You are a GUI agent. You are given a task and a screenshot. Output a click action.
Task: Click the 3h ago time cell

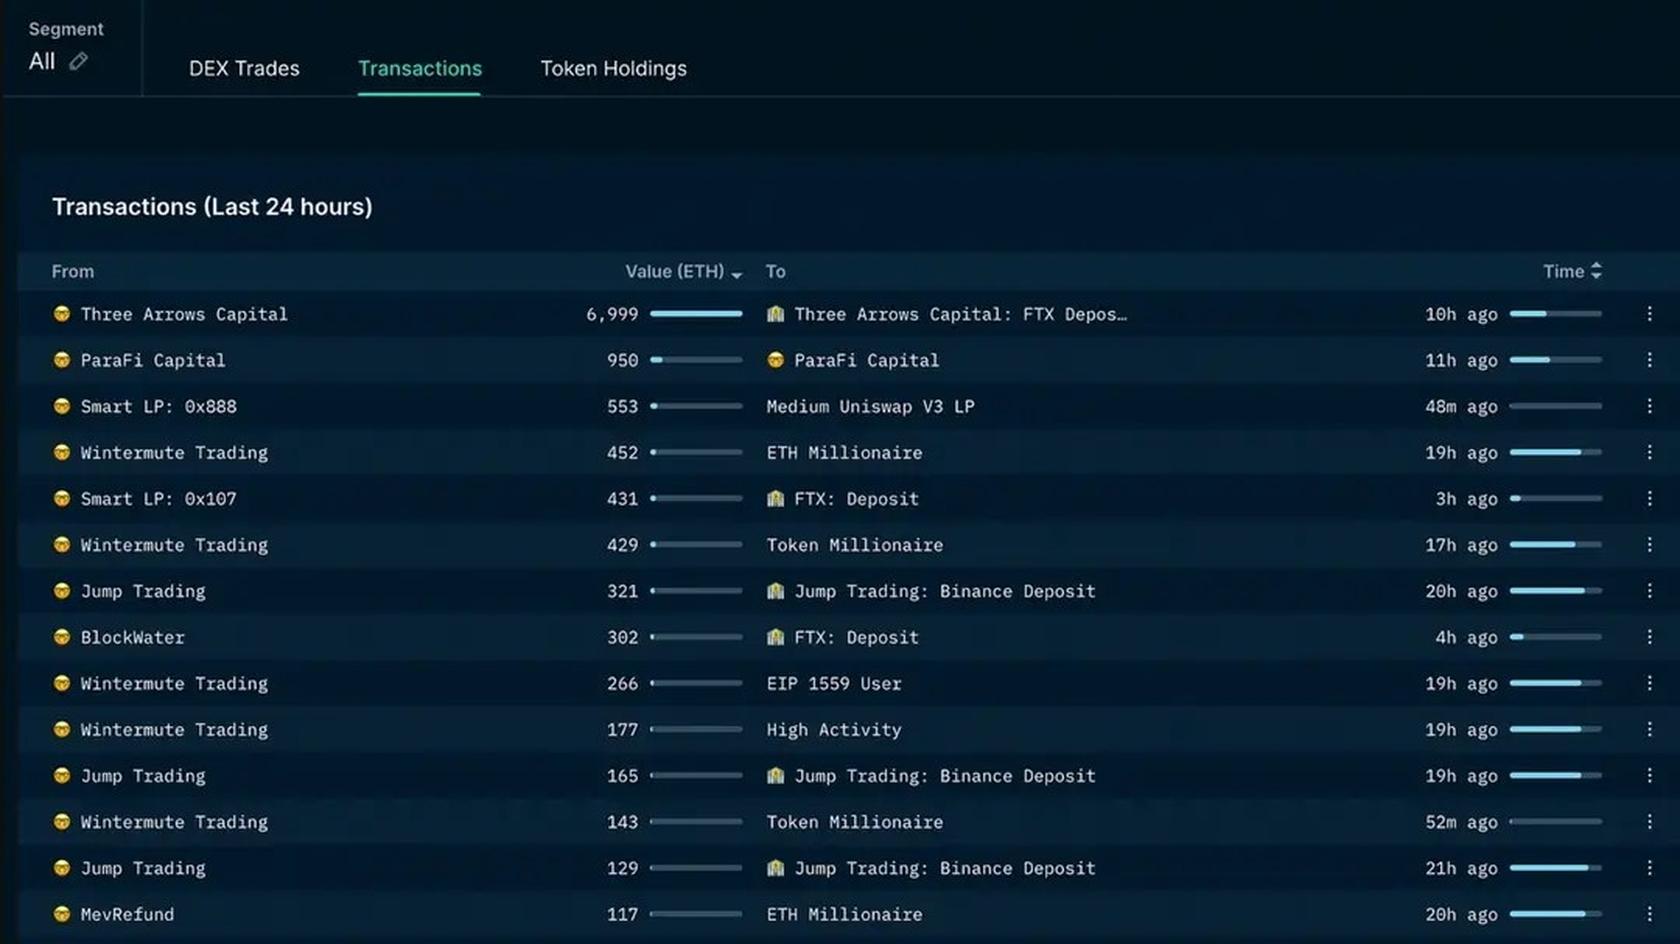coord(1466,498)
